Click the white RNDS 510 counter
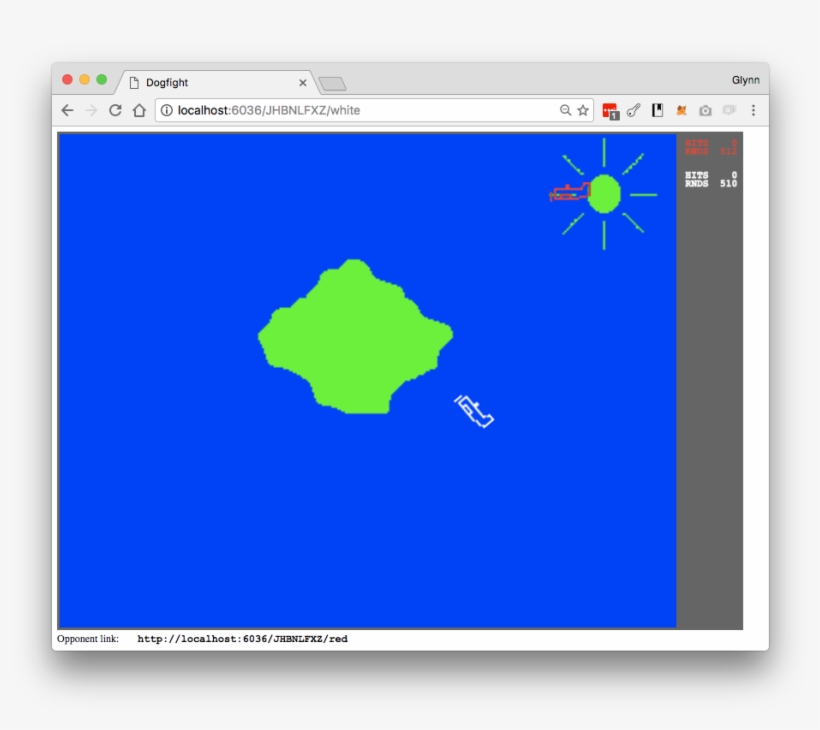Image resolution: width=820 pixels, height=730 pixels. pyautogui.click(x=711, y=184)
